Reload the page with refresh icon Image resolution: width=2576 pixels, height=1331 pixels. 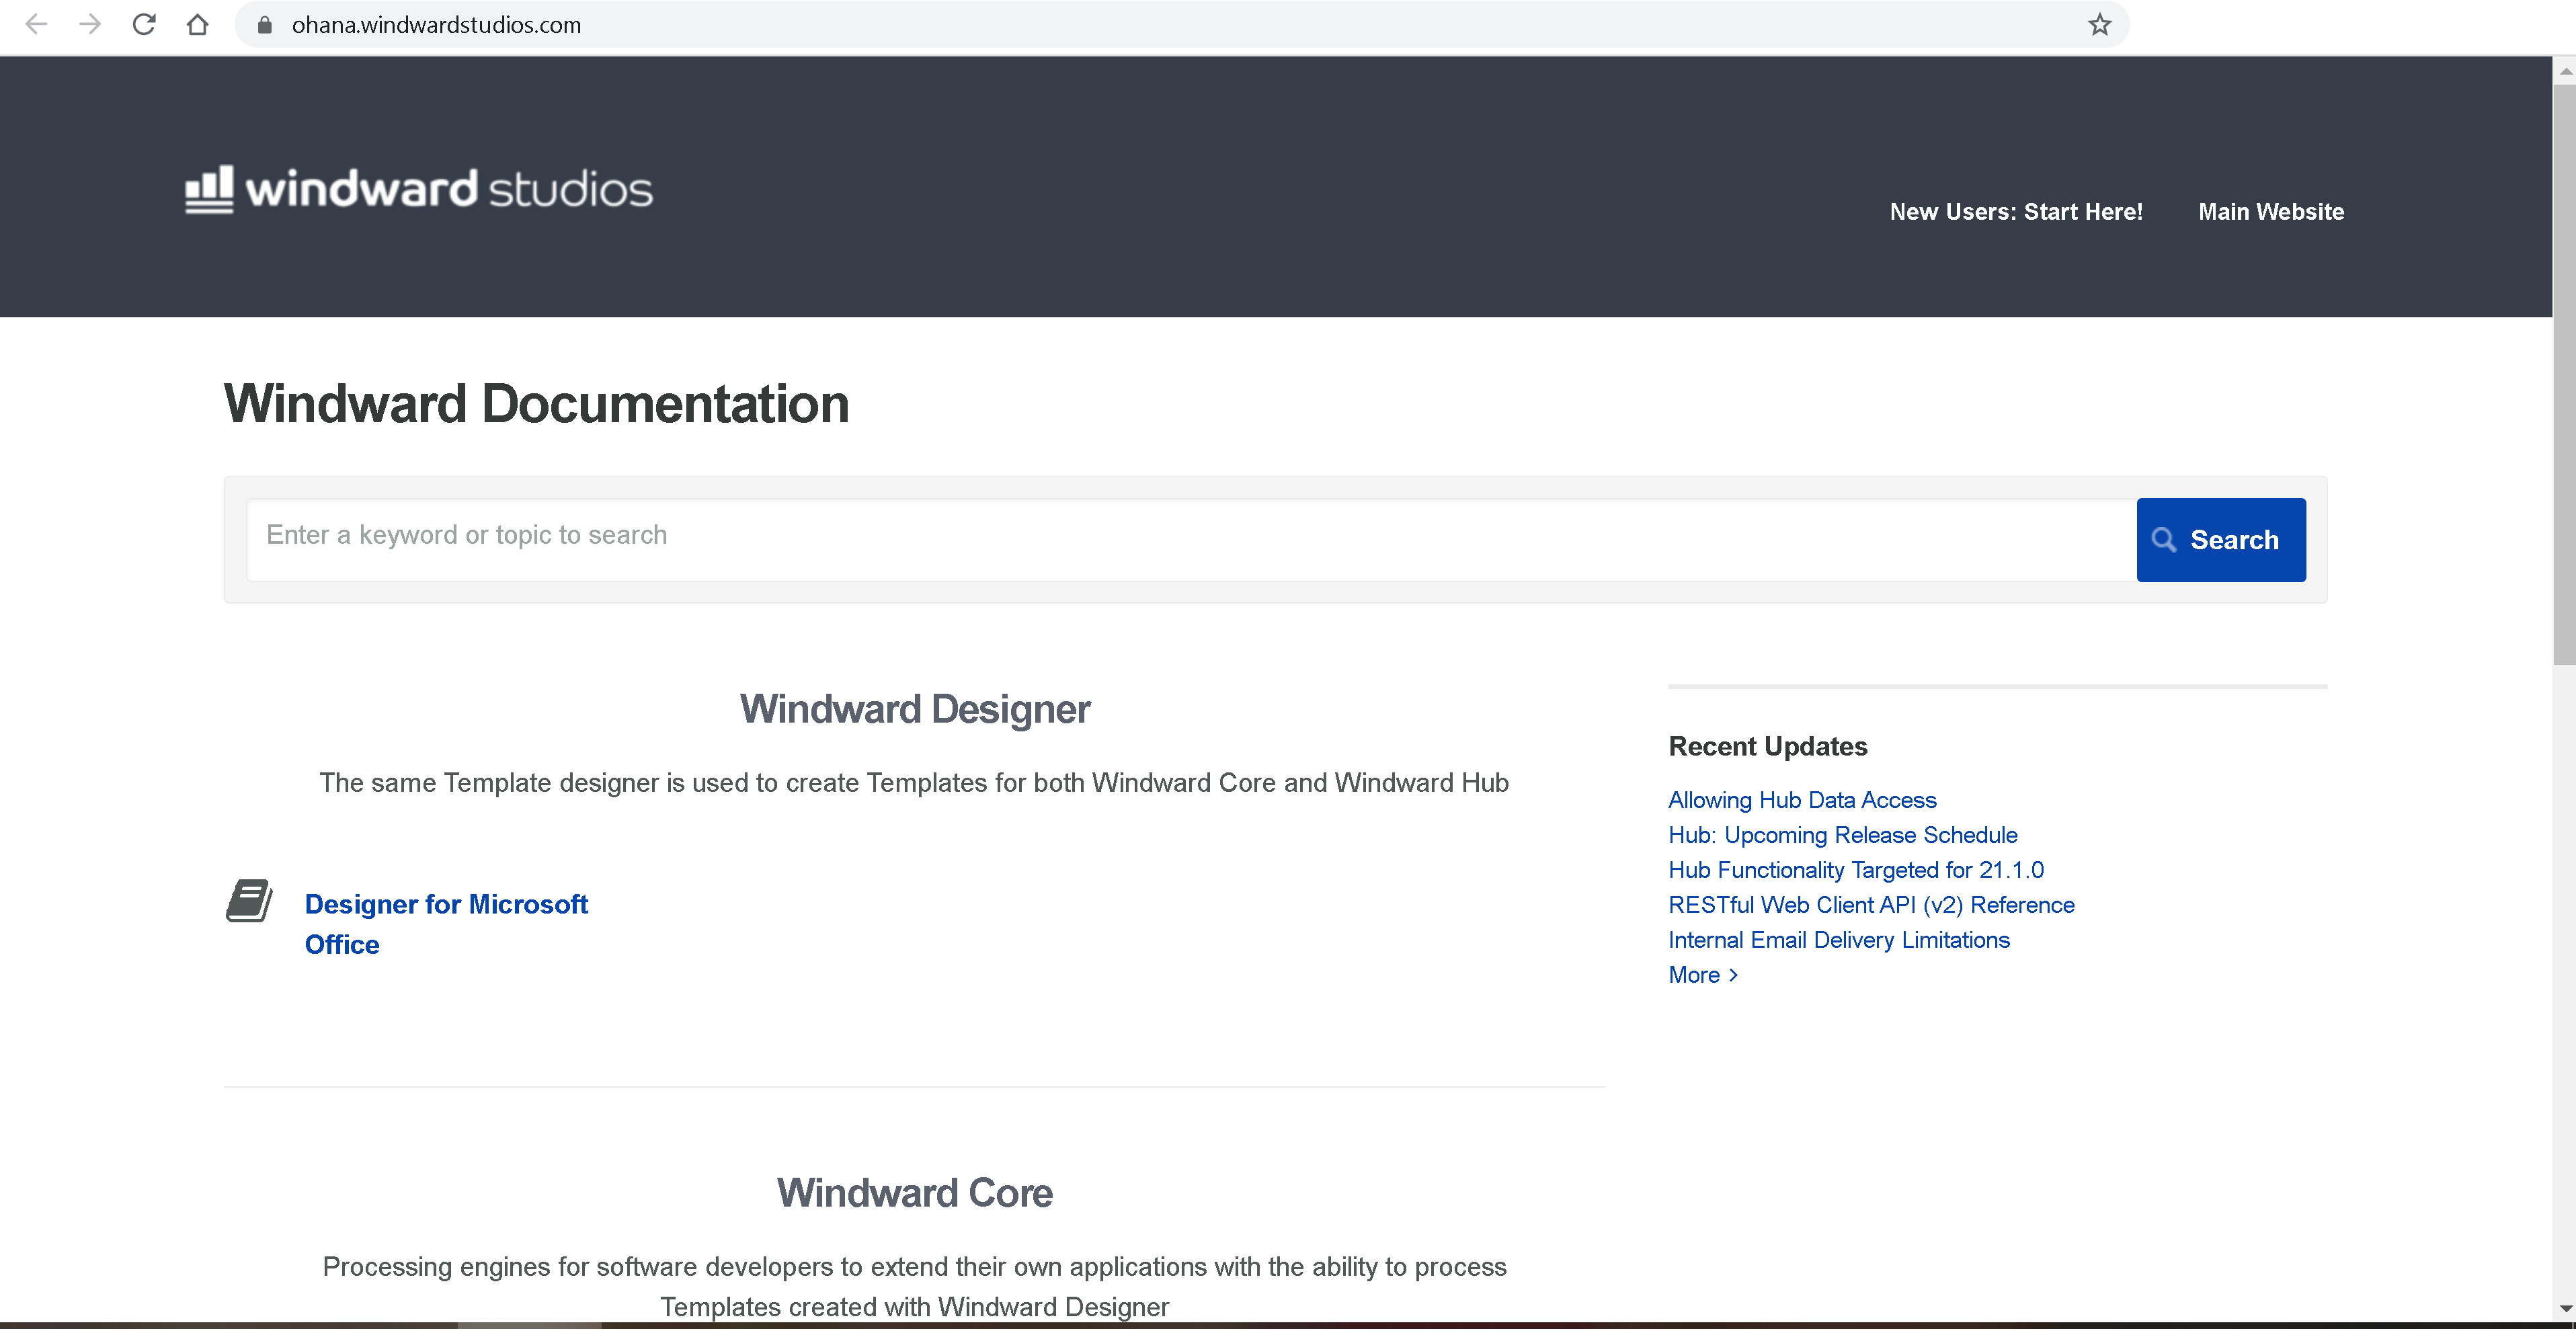pos(144,25)
